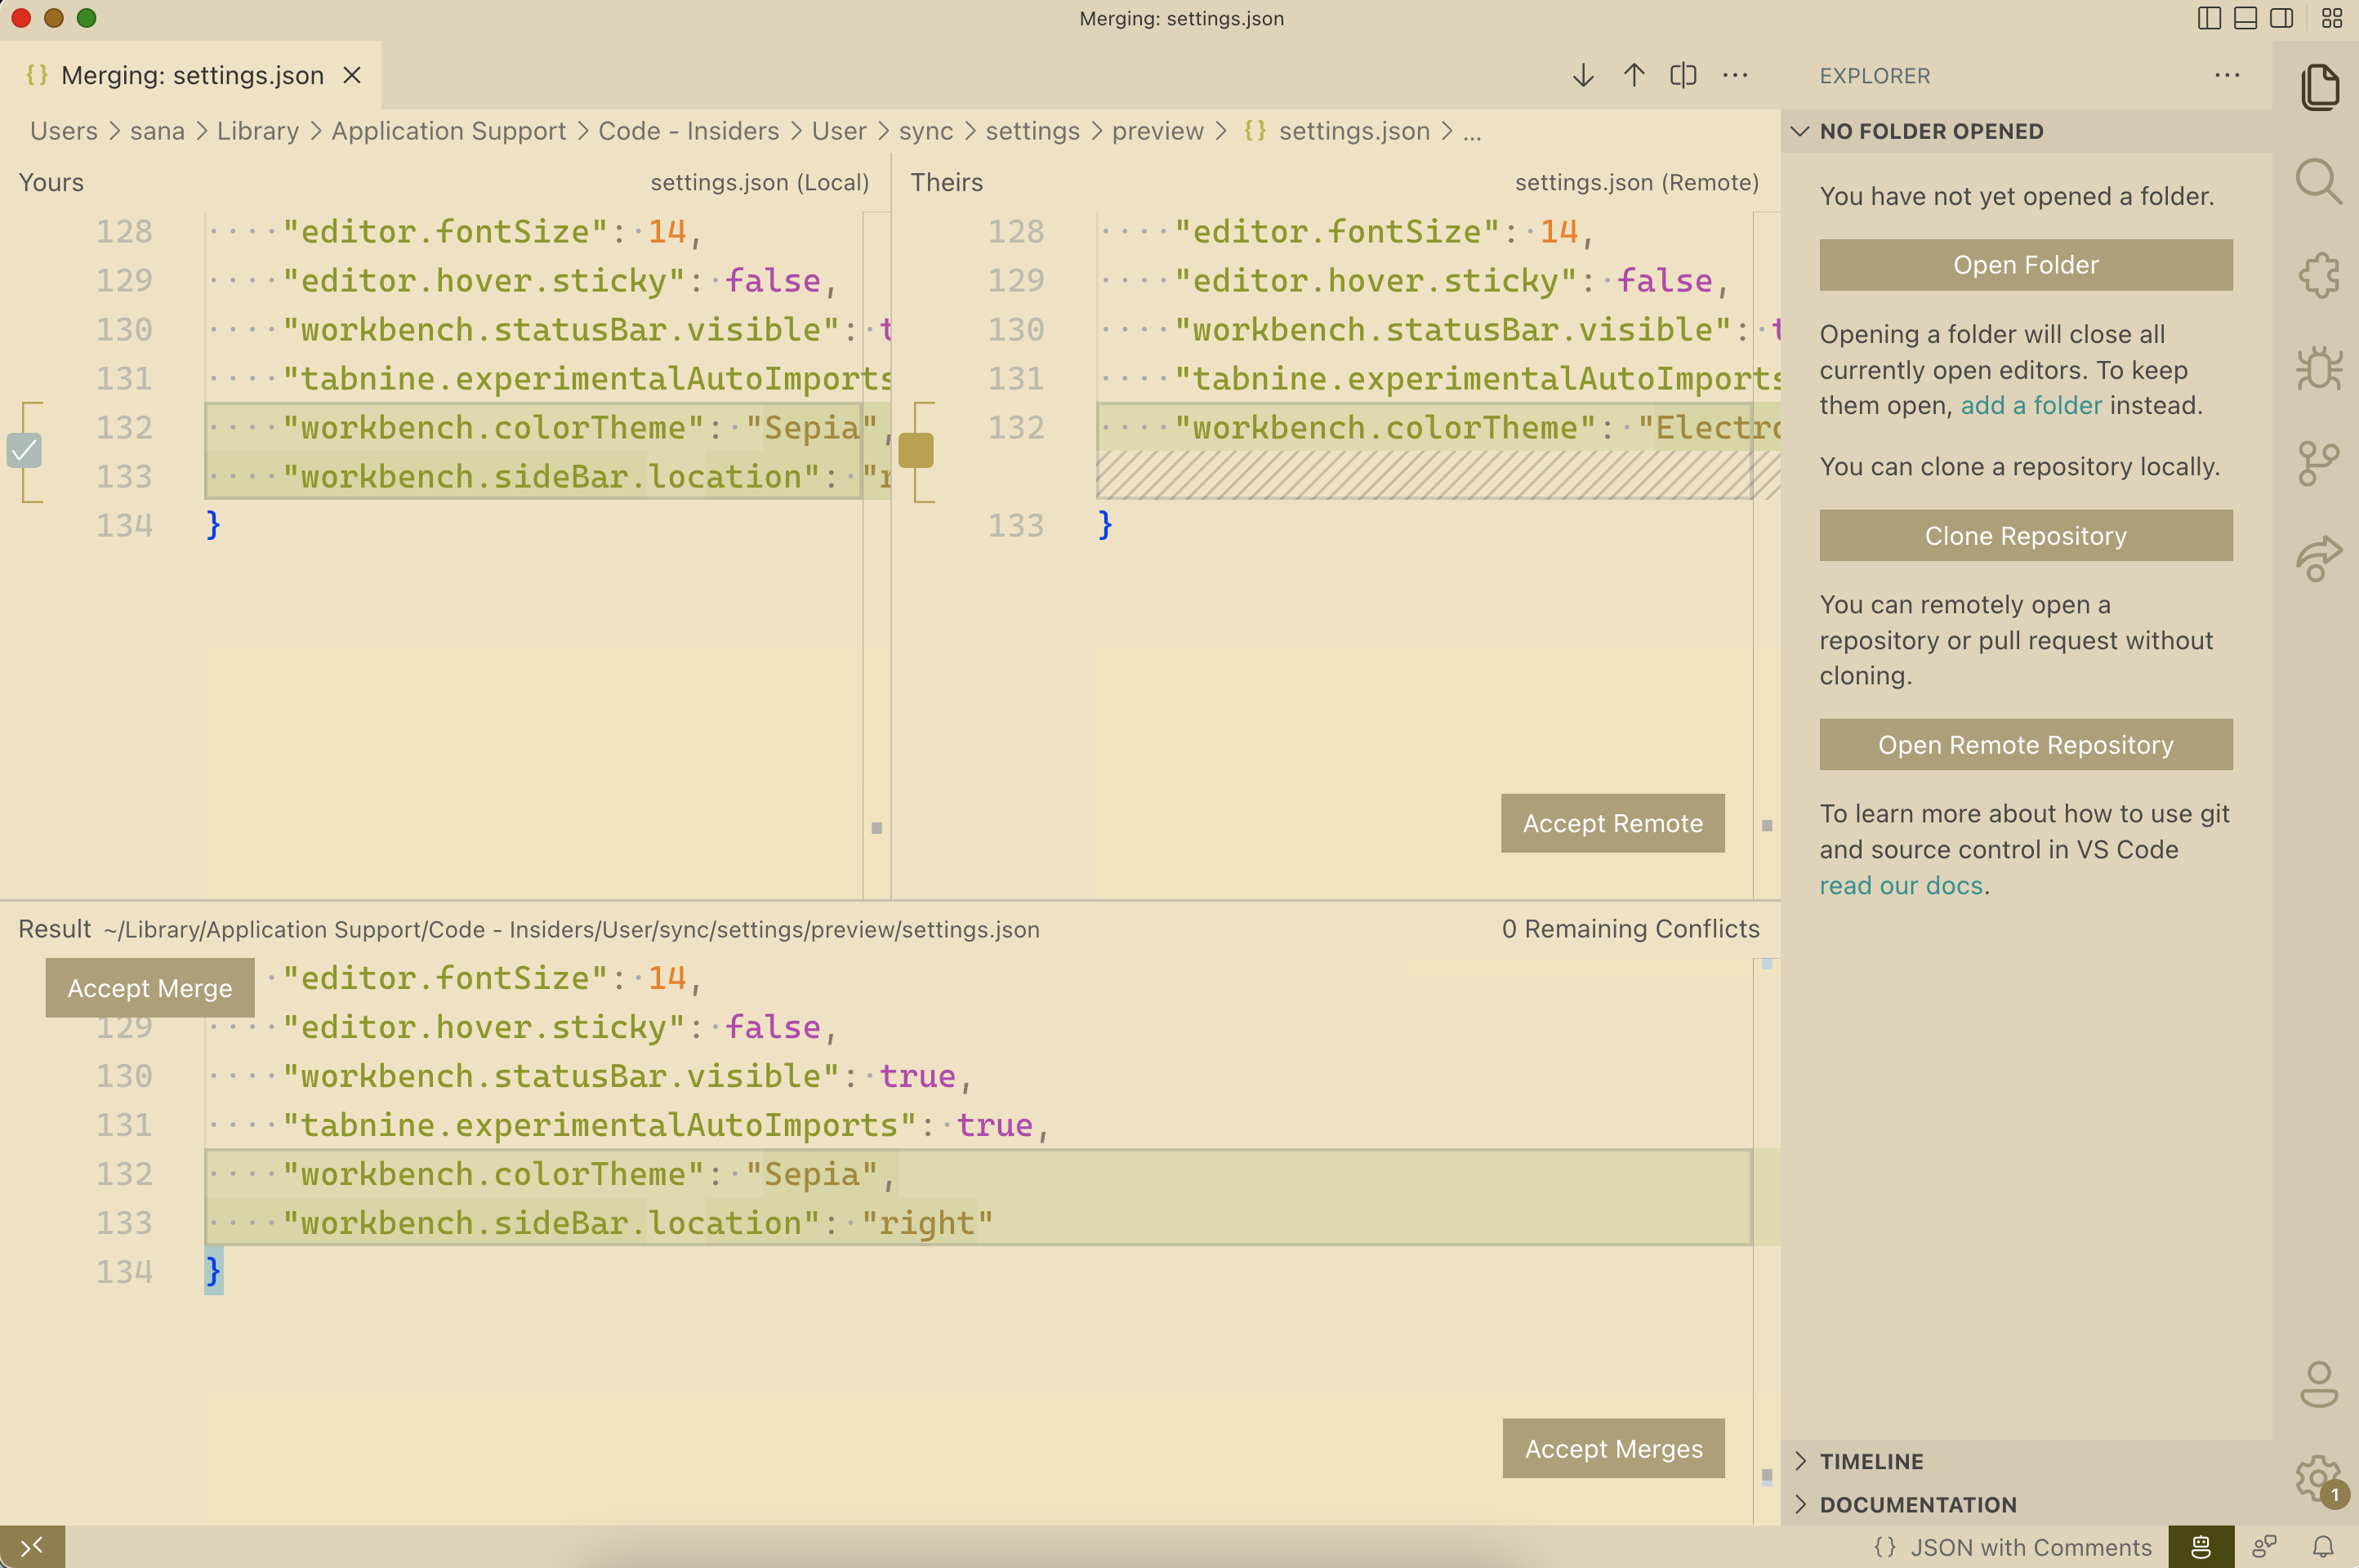Click settings.json in the breadcrumb bar
Image resolution: width=2359 pixels, height=1568 pixels.
click(1354, 131)
